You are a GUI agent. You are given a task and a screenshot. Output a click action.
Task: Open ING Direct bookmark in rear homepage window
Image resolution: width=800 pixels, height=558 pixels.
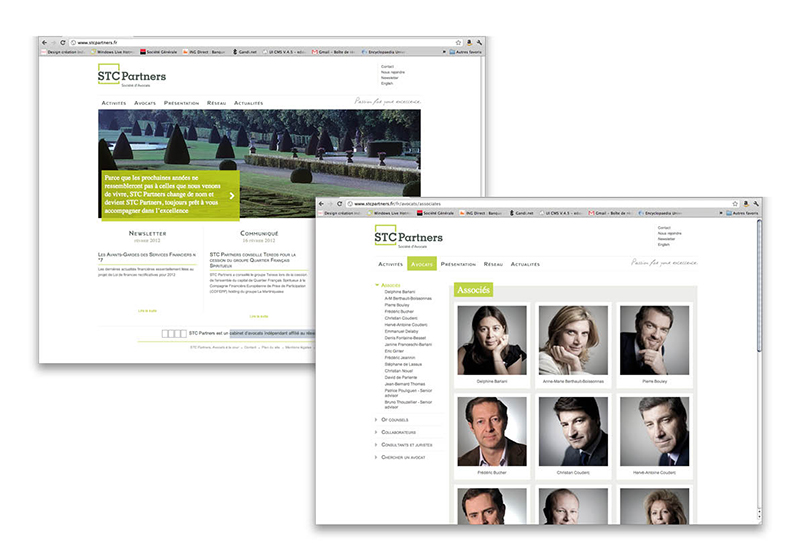pos(204,52)
